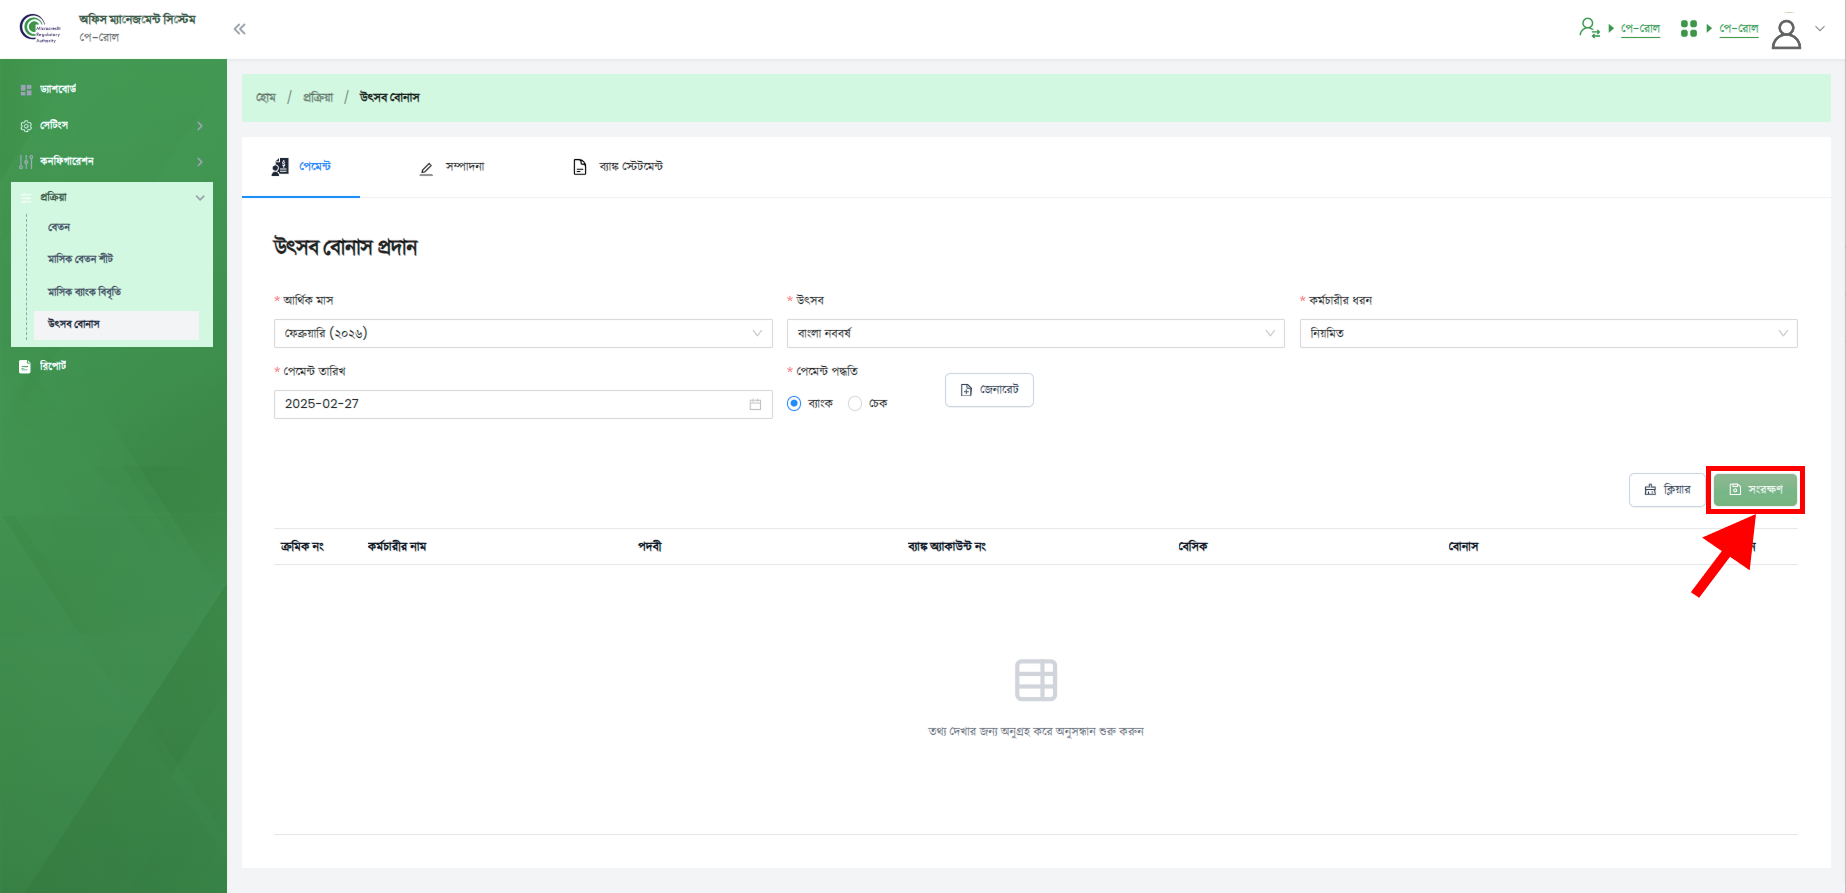Click the green সংরক্ষণ save button

click(x=1755, y=490)
